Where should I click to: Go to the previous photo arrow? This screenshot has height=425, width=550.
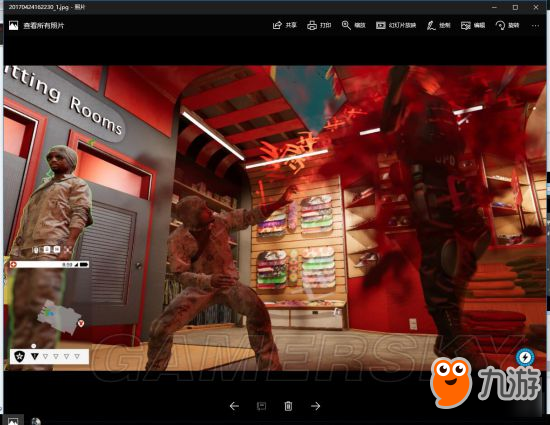point(234,406)
